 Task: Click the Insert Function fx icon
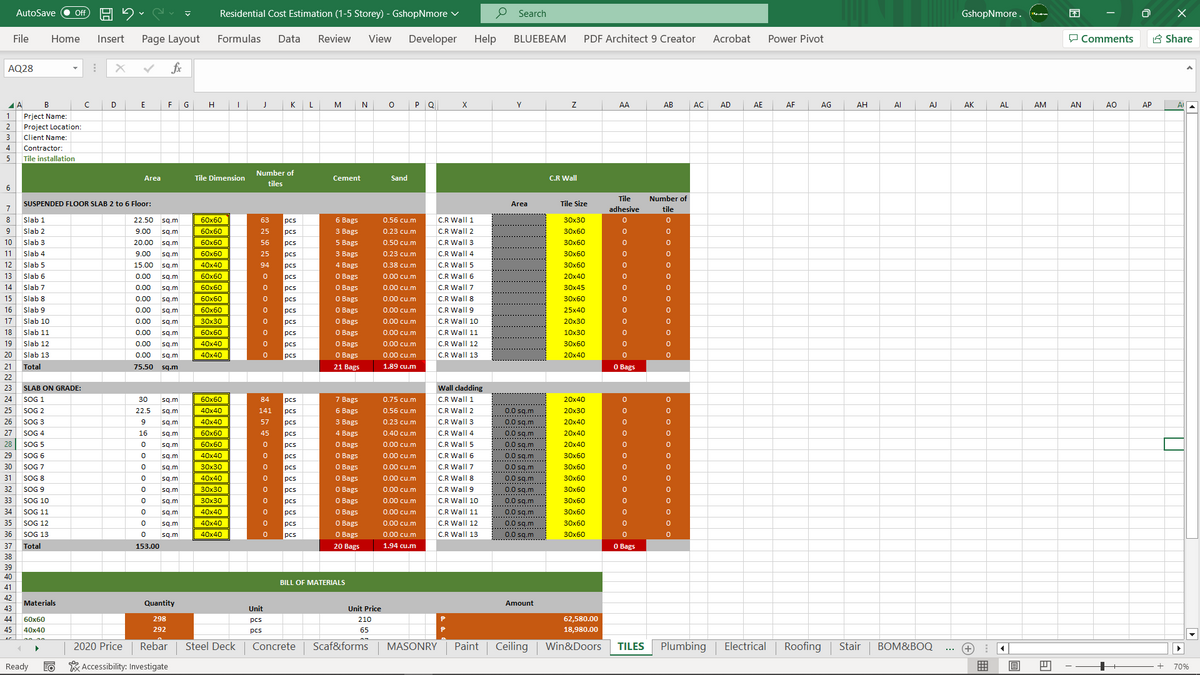tap(175, 68)
